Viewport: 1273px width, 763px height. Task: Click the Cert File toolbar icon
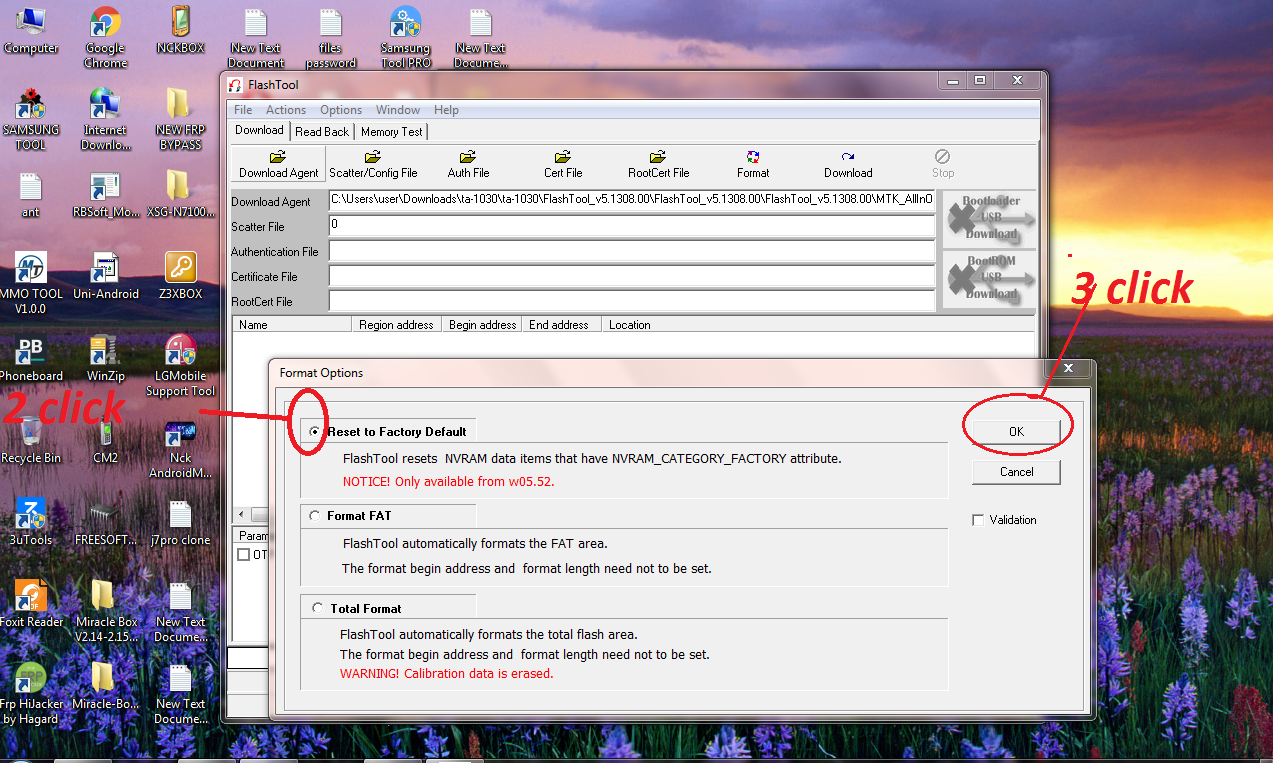tap(563, 157)
